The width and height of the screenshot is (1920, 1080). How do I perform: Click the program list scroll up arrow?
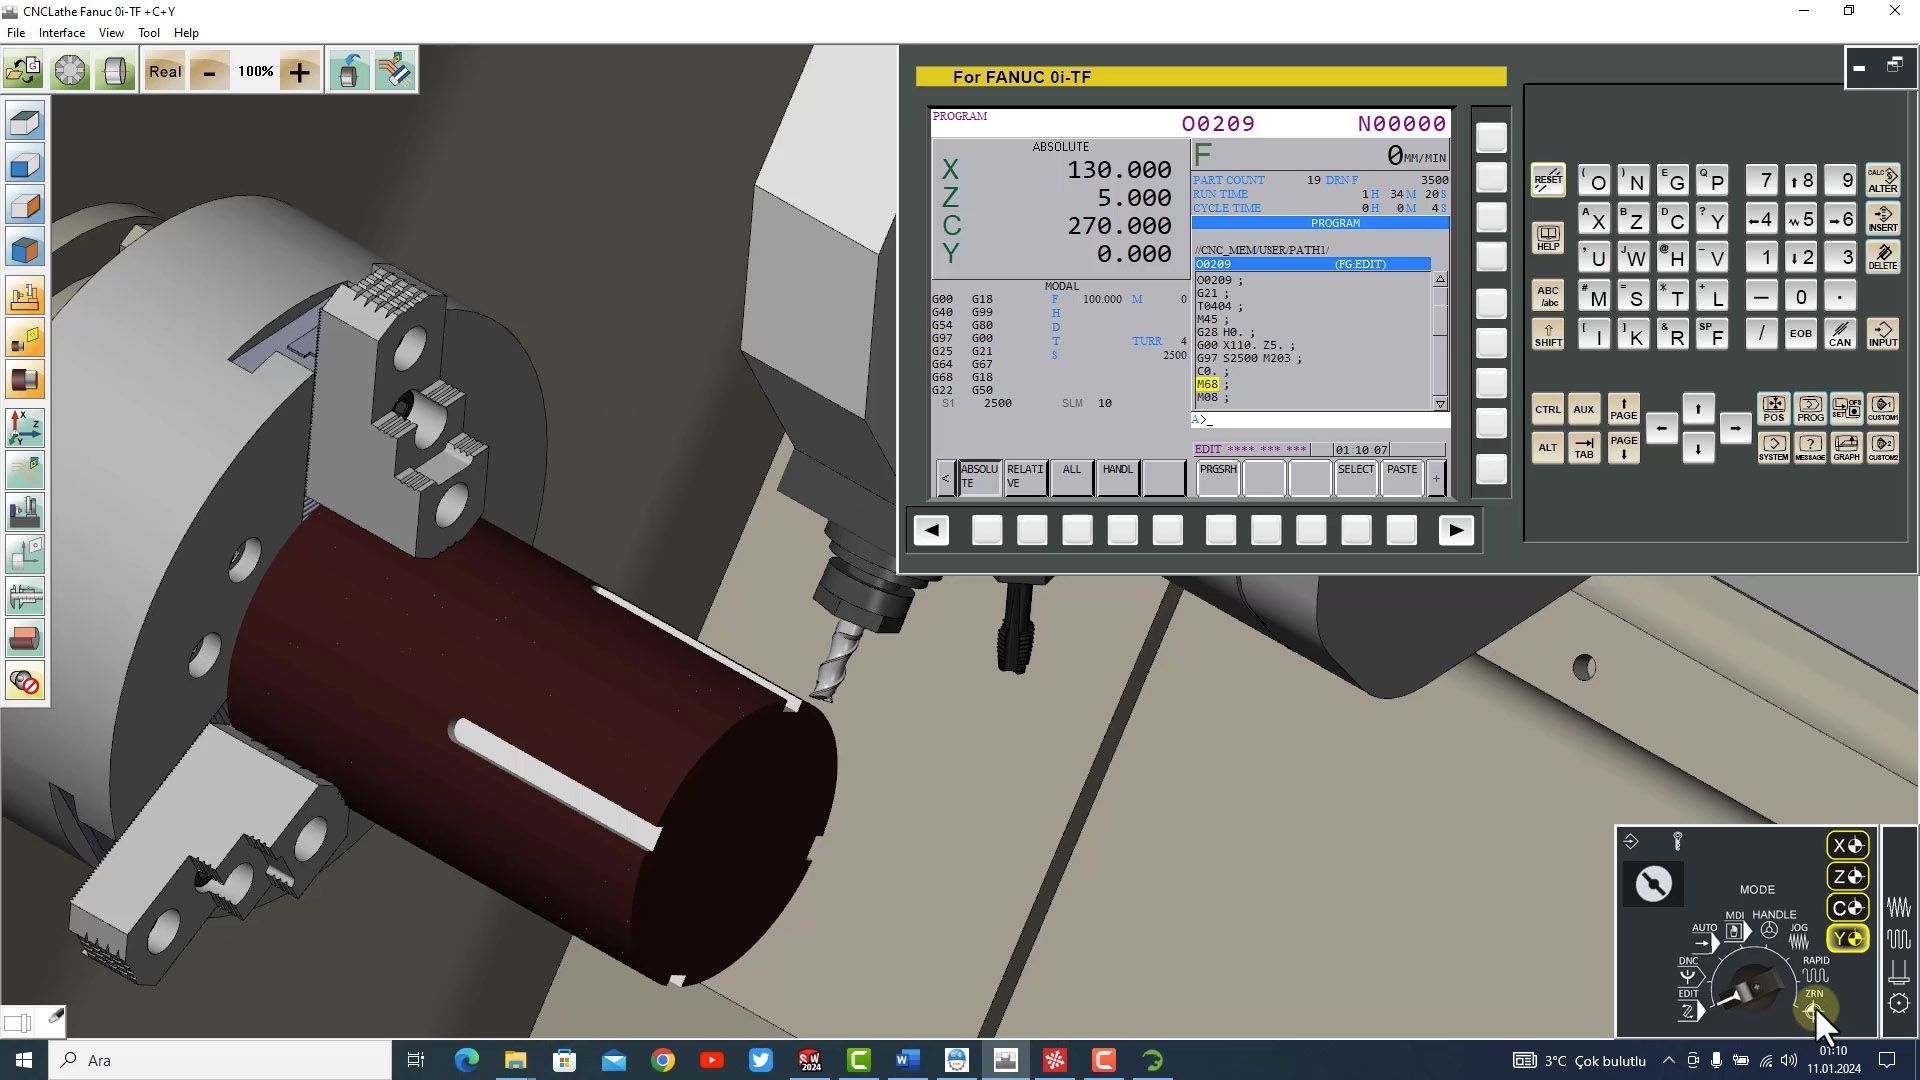1440,279
